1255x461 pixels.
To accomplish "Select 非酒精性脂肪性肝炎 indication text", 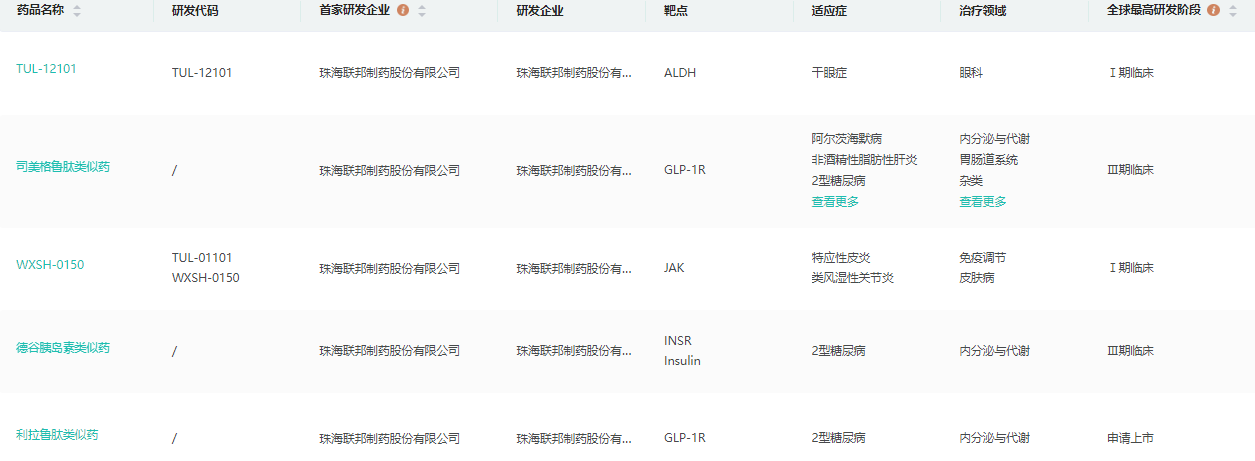I will (x=865, y=160).
